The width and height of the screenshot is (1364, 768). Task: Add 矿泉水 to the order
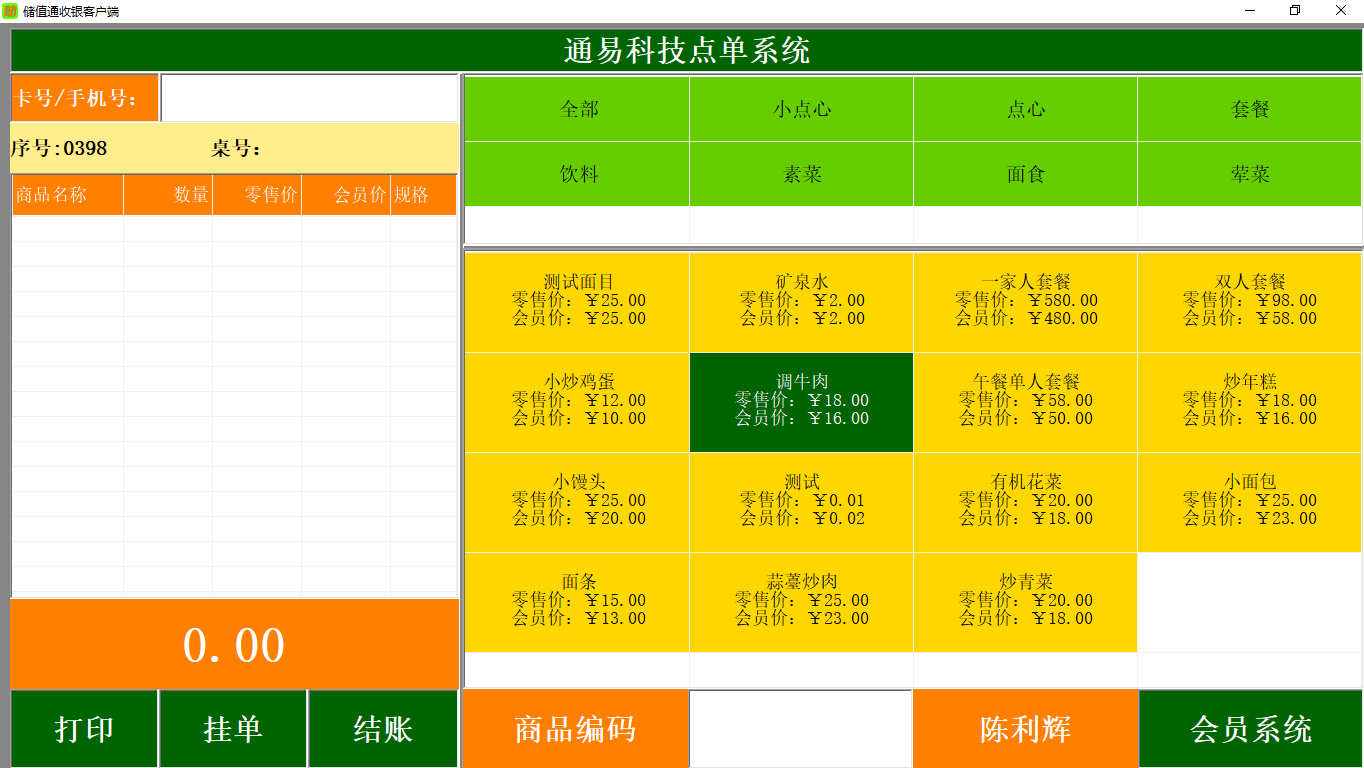click(x=801, y=302)
